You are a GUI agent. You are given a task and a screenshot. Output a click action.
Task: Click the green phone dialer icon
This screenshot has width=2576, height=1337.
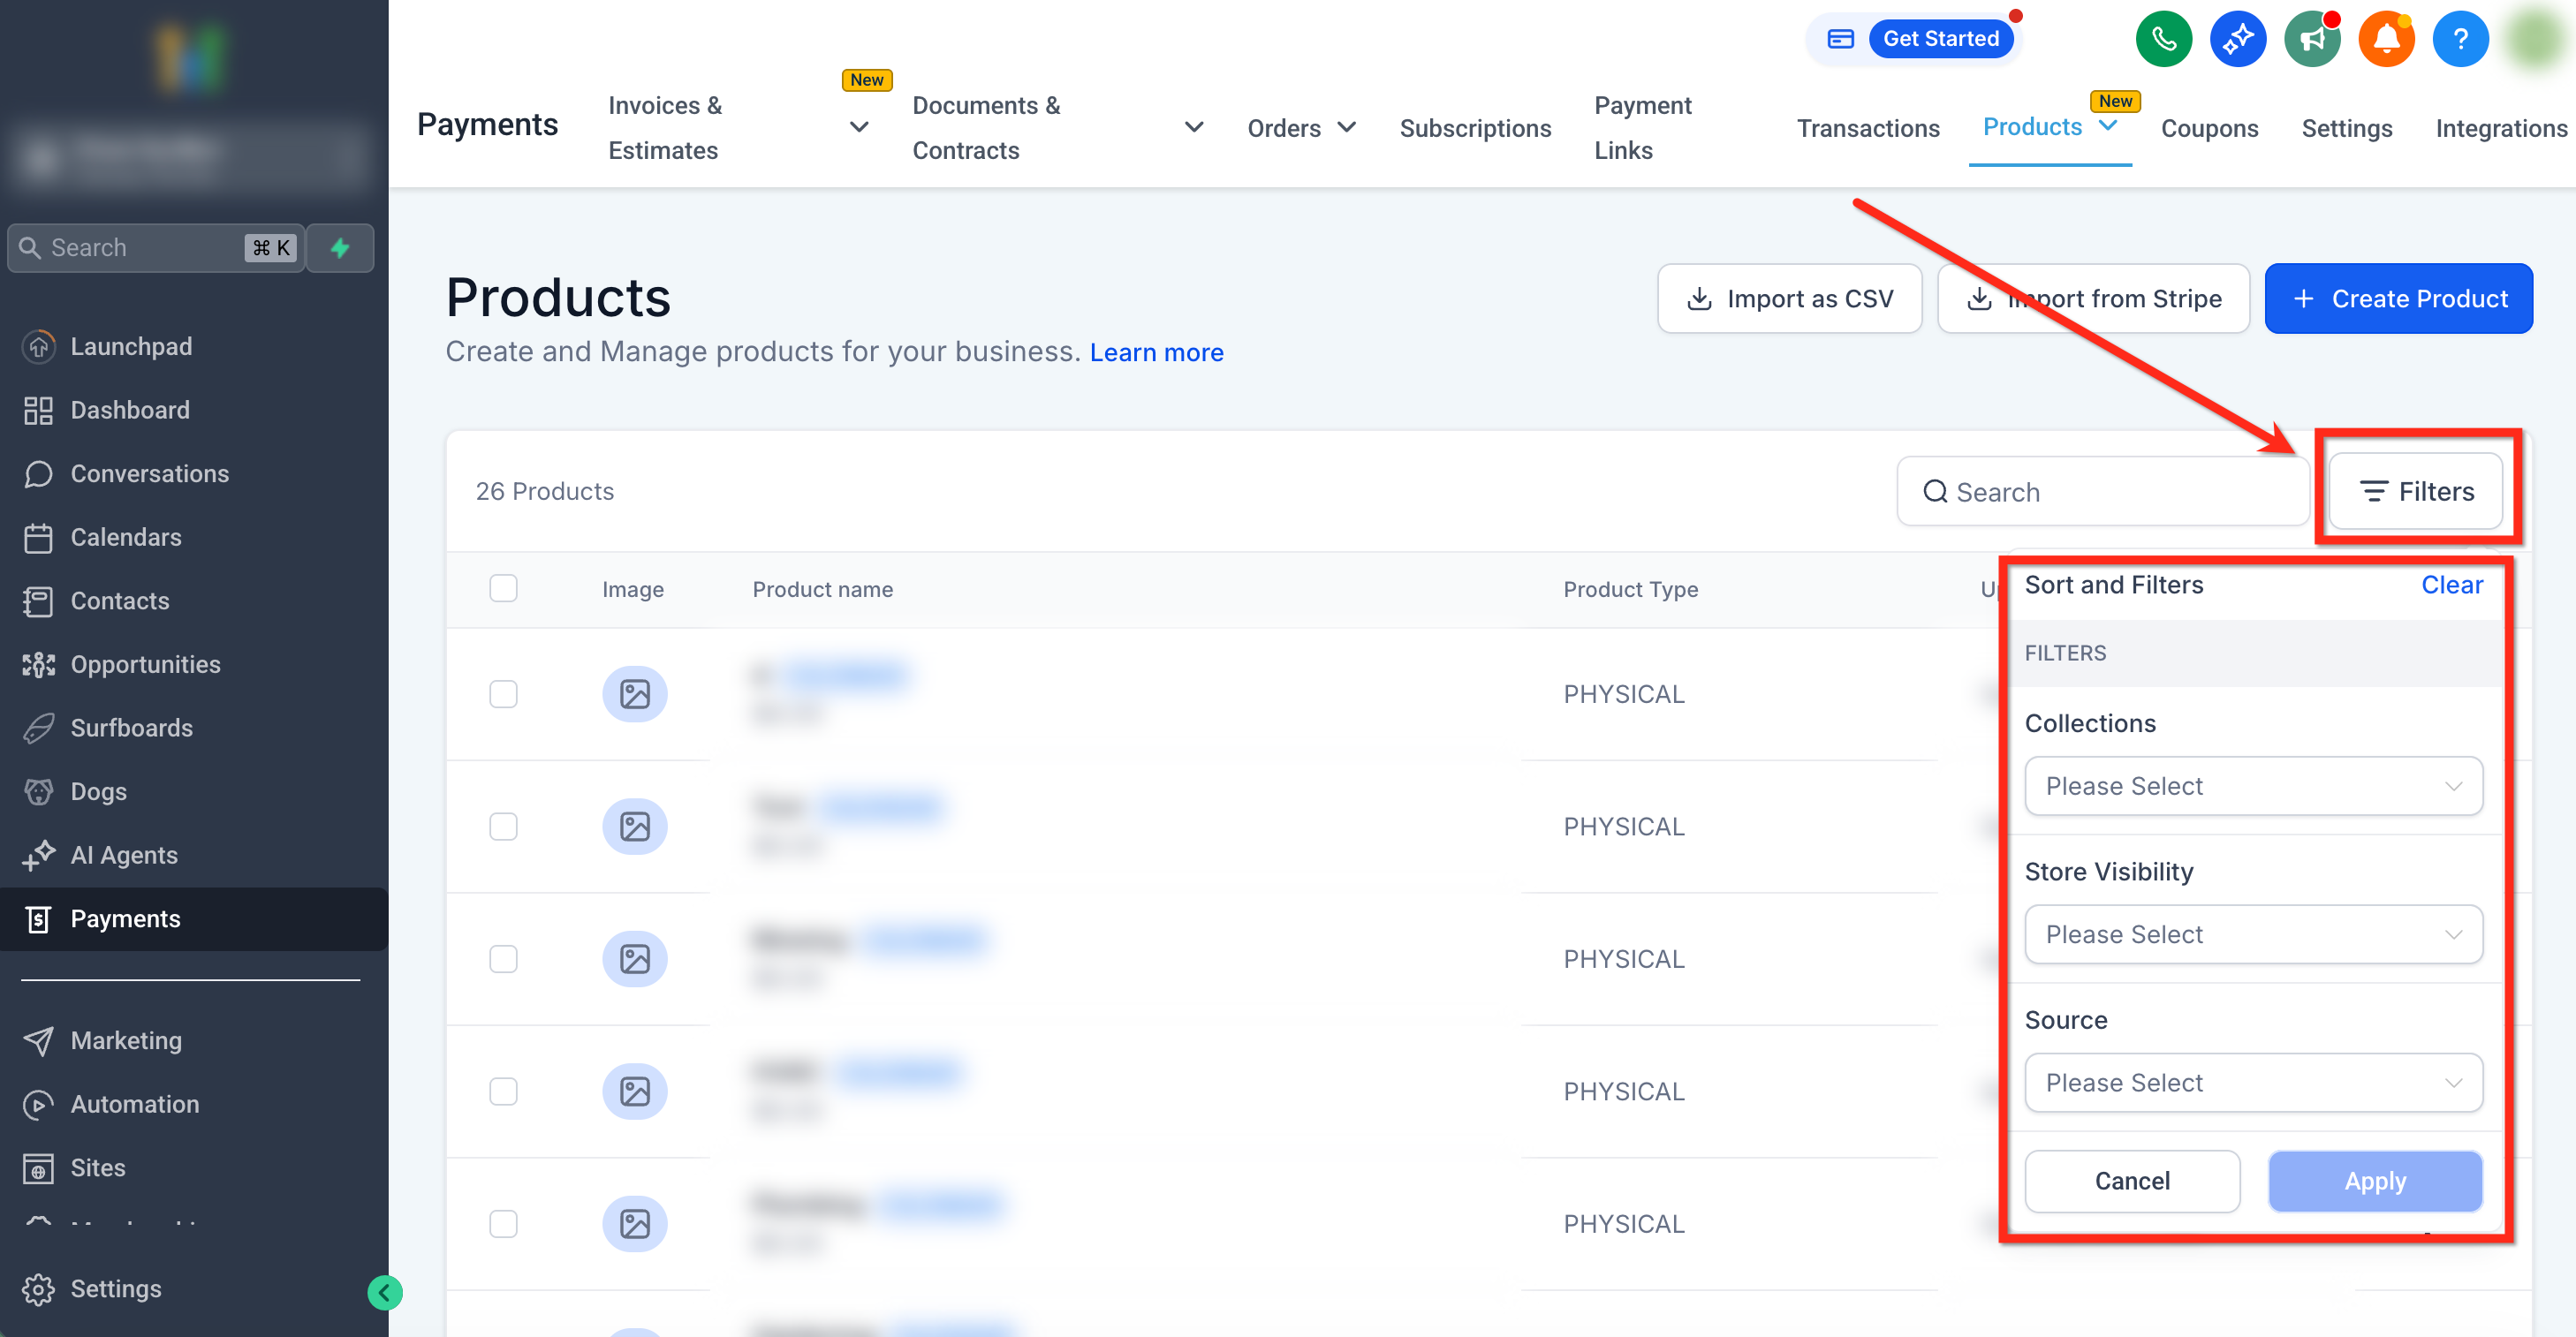[x=2163, y=39]
